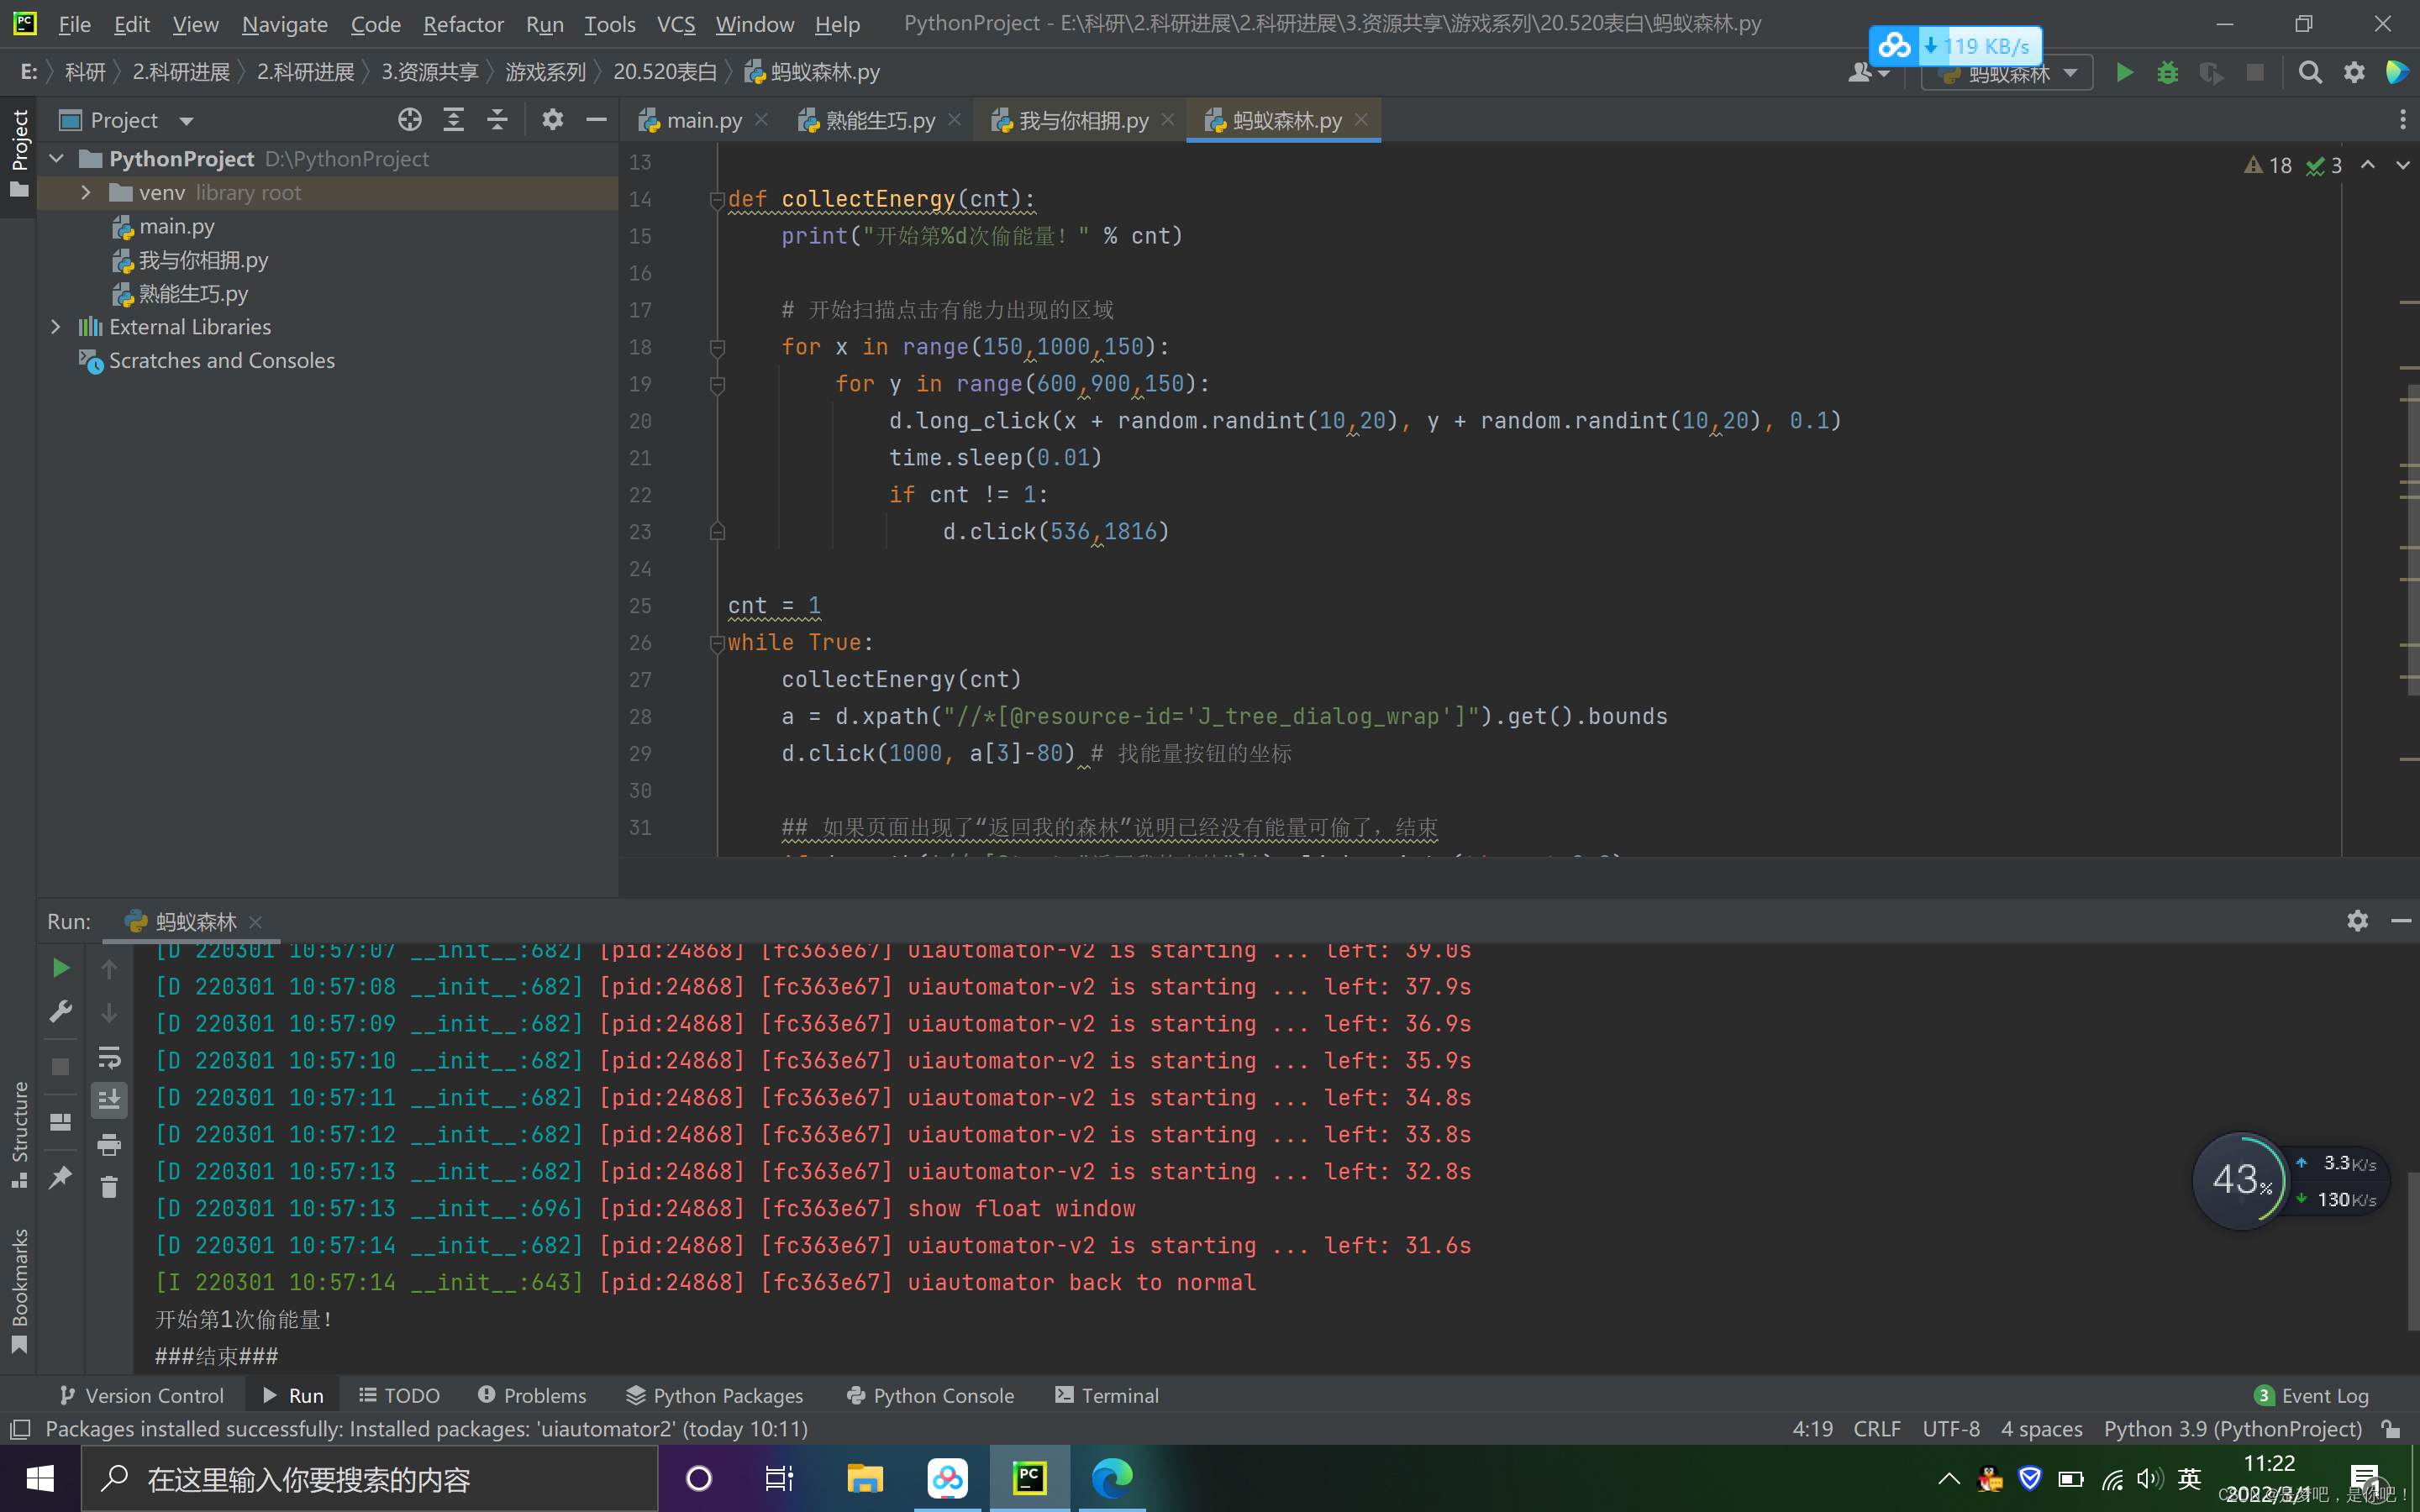Screen dimensions: 2420x1512
Task: Click the Python 3.9 interpreter in status bar
Action: point(2232,1429)
